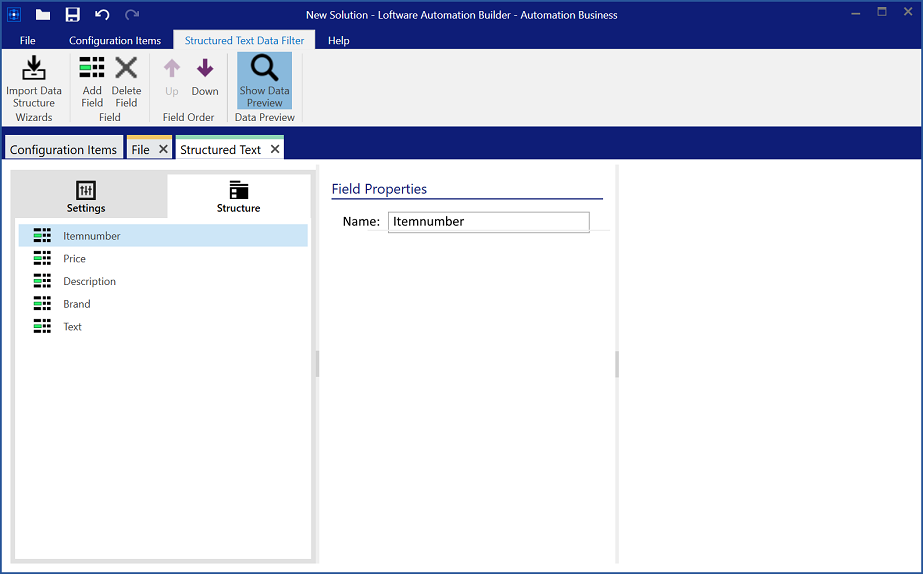The height and width of the screenshot is (574, 923).
Task: Open the Help ribbon tab
Action: [339, 41]
